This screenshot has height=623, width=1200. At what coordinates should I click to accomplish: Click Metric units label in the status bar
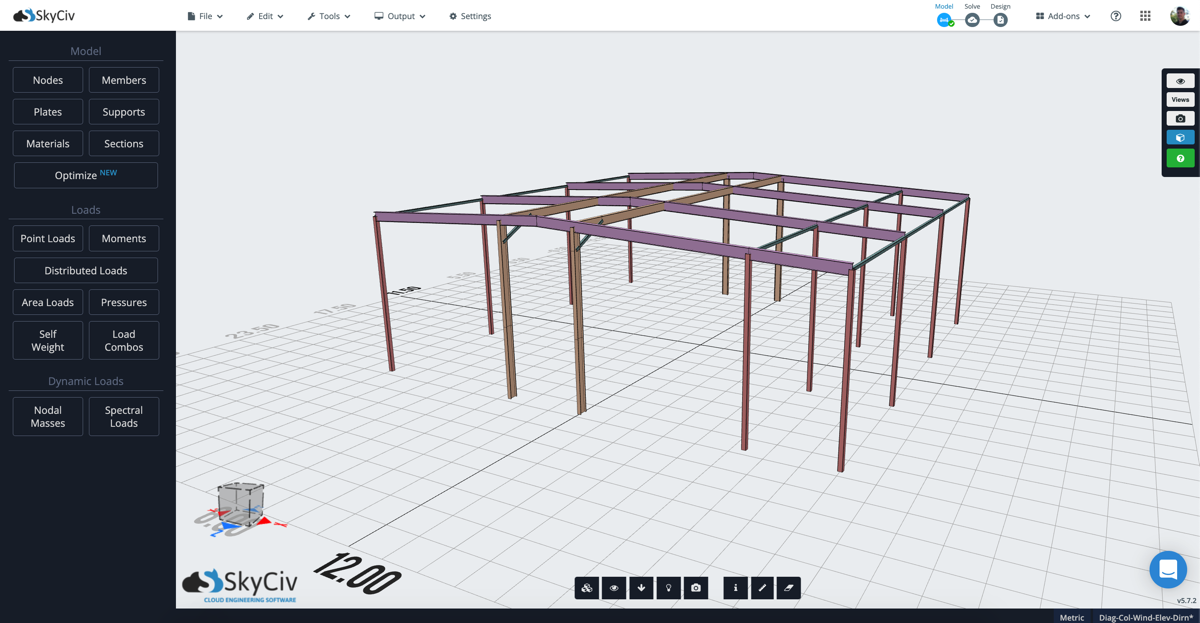(1071, 617)
